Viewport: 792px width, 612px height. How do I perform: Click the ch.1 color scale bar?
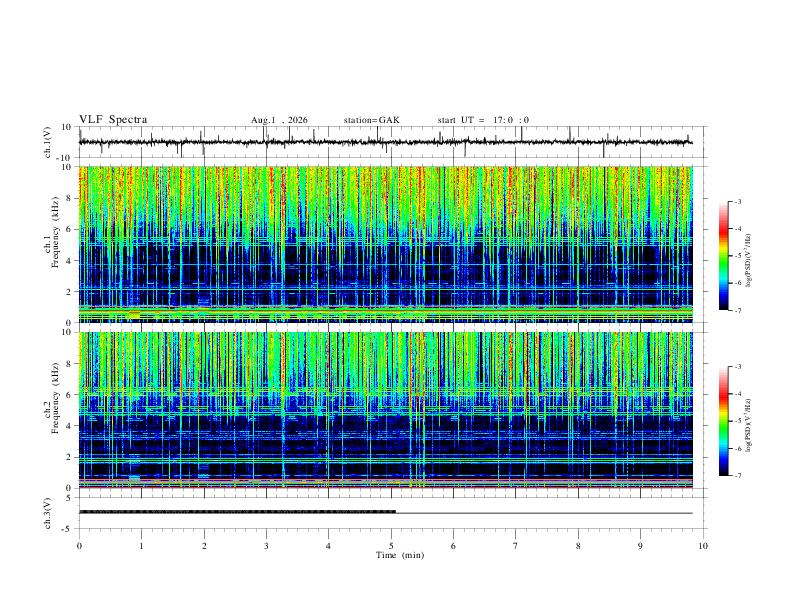724,256
